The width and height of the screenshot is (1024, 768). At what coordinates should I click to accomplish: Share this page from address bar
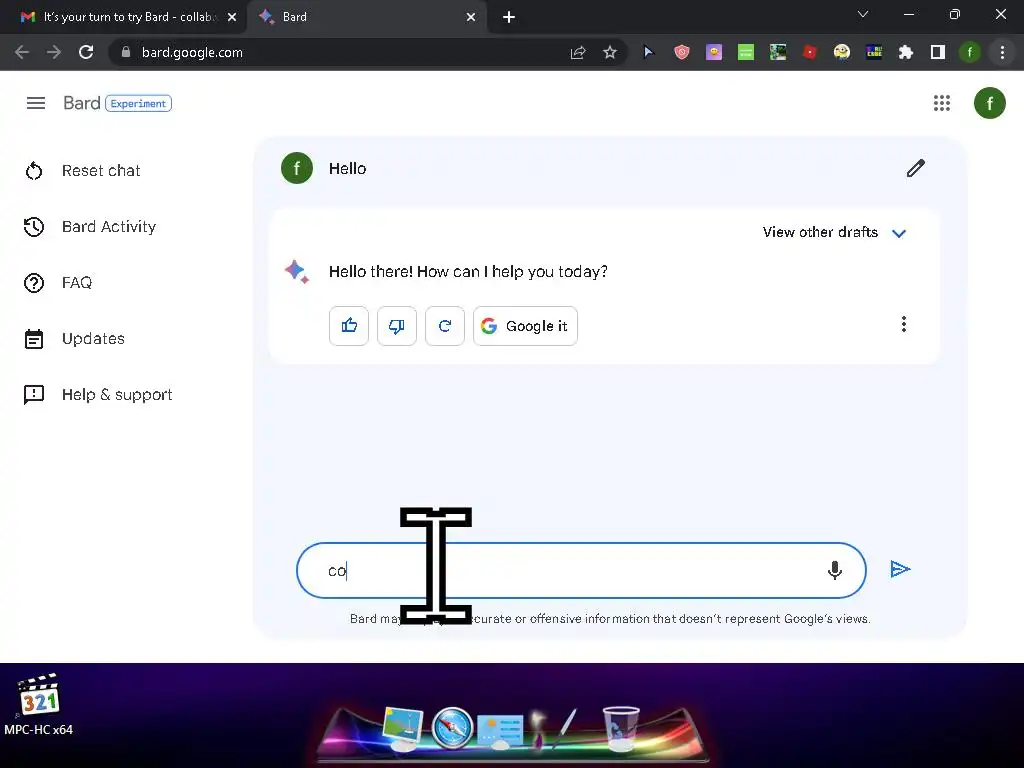click(x=578, y=52)
